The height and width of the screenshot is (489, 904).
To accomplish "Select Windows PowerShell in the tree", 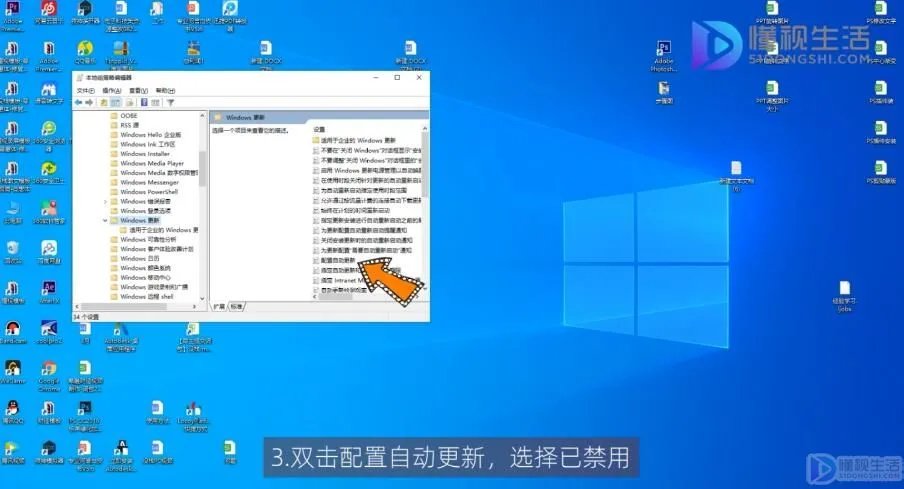I will click(x=144, y=192).
